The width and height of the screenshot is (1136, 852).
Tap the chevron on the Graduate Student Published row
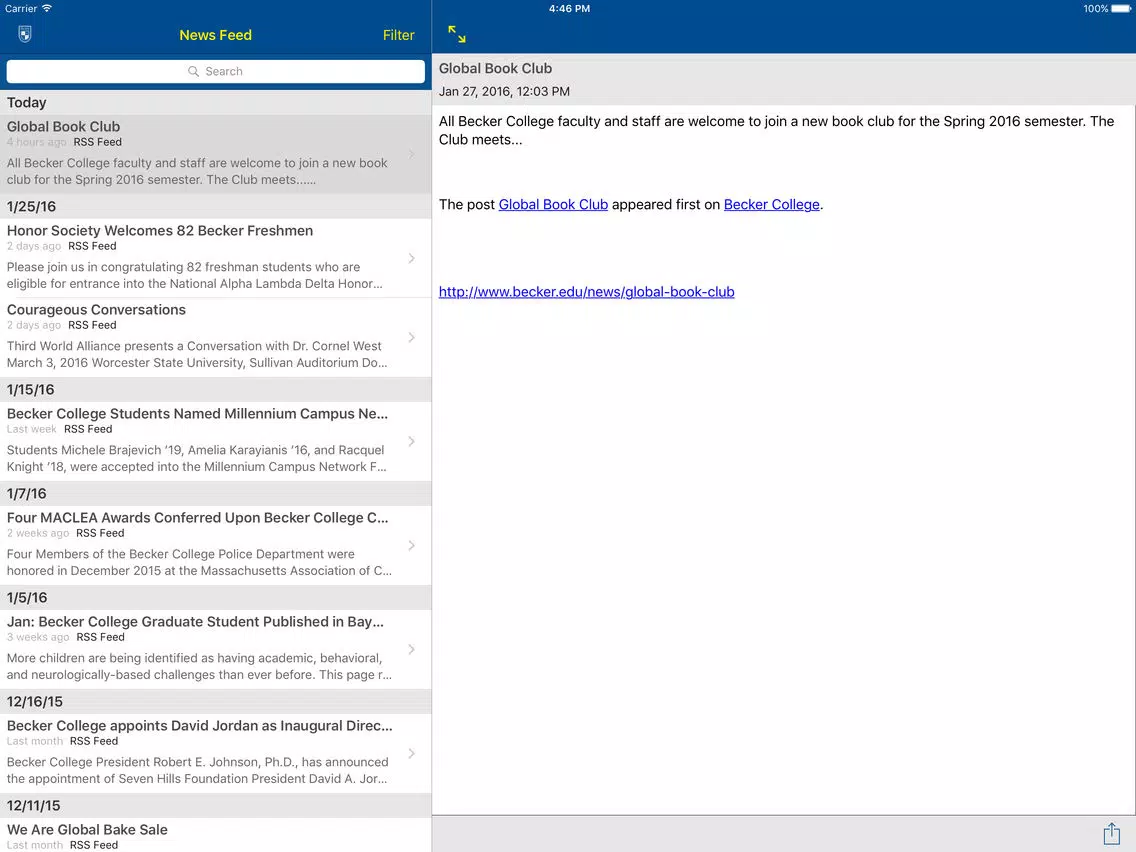click(412, 649)
